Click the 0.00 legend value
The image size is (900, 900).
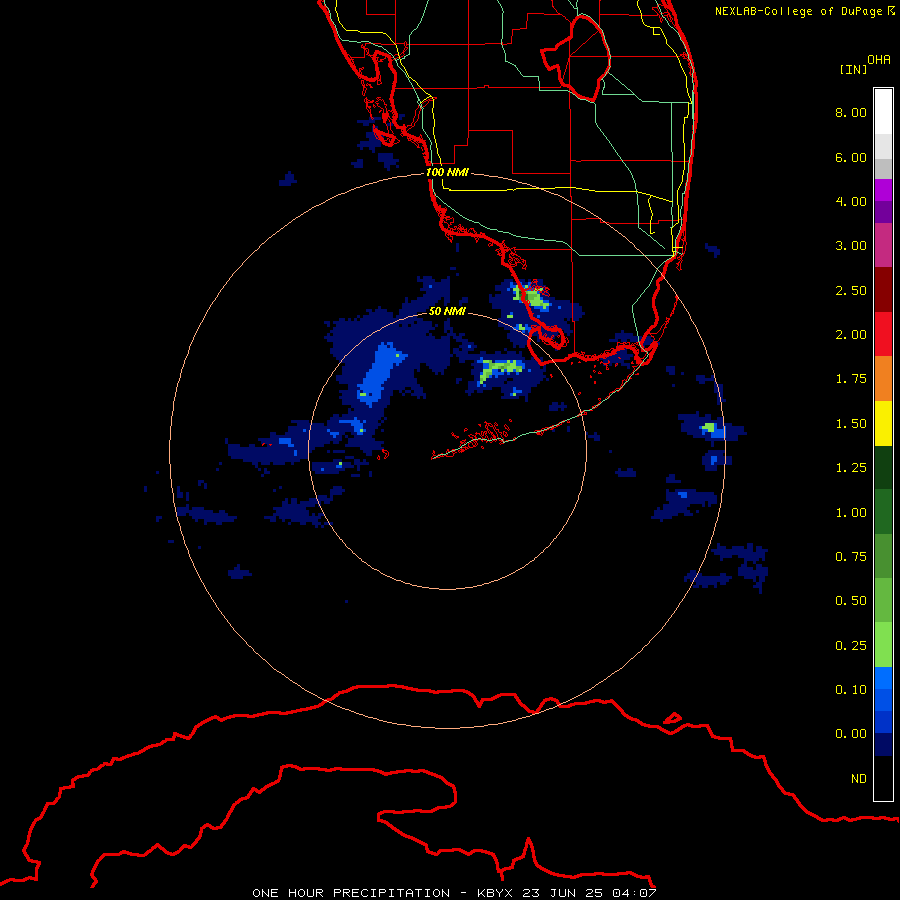[x=851, y=734]
